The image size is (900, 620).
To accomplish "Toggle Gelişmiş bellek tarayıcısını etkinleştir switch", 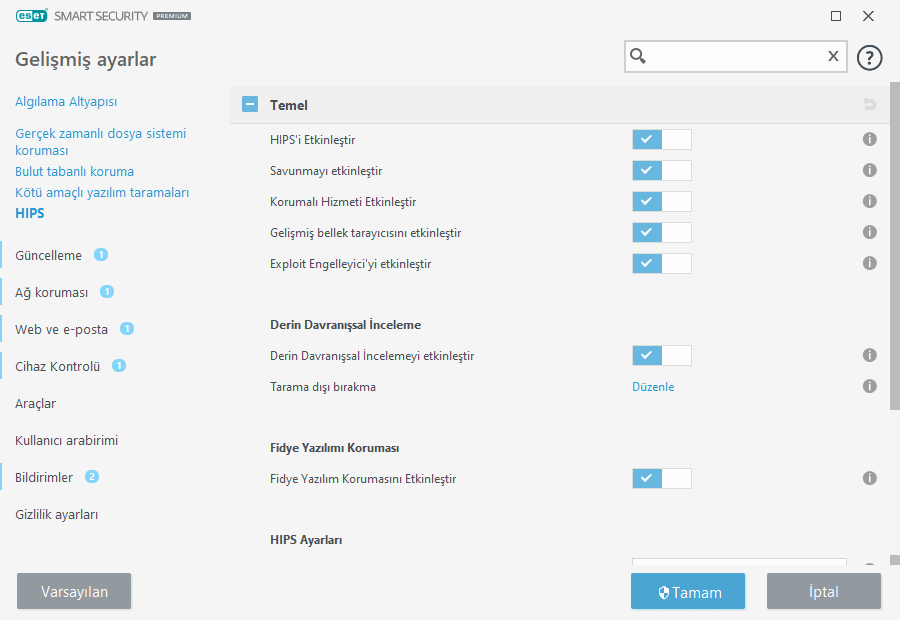I will [x=661, y=233].
